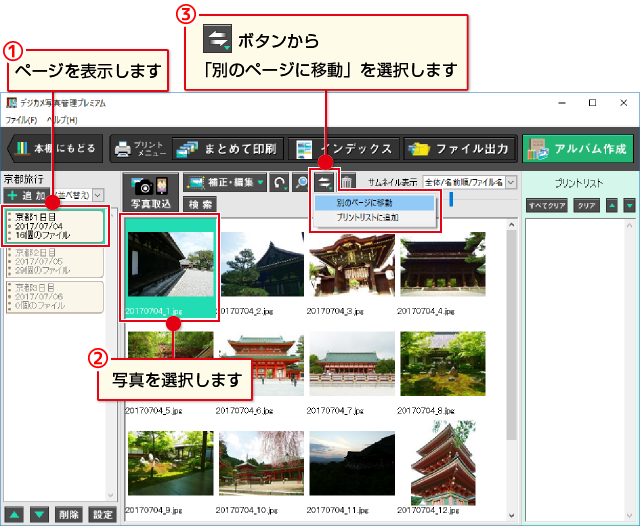
Task: Select thumbnail 20170704_9.jpg
Action: click(170, 463)
